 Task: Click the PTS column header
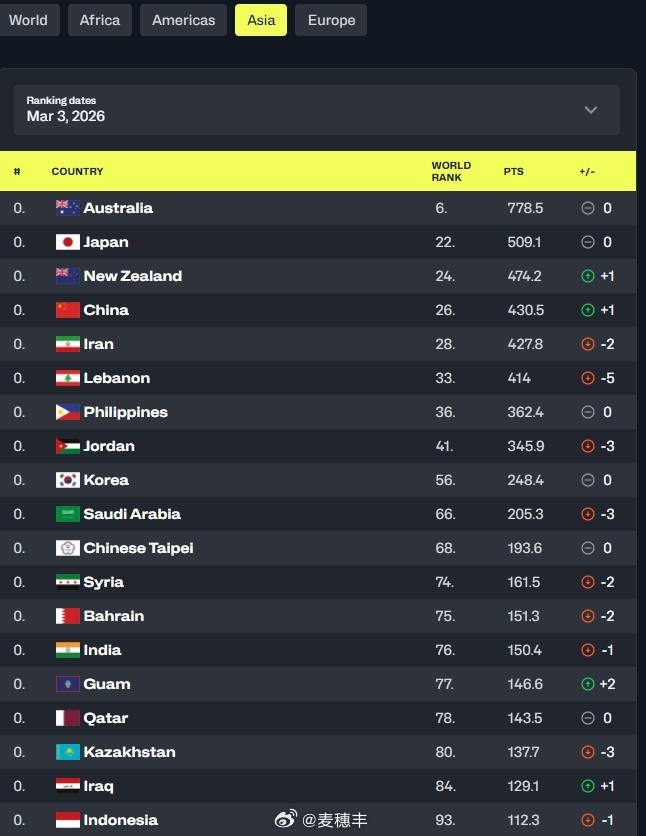pyautogui.click(x=513, y=171)
